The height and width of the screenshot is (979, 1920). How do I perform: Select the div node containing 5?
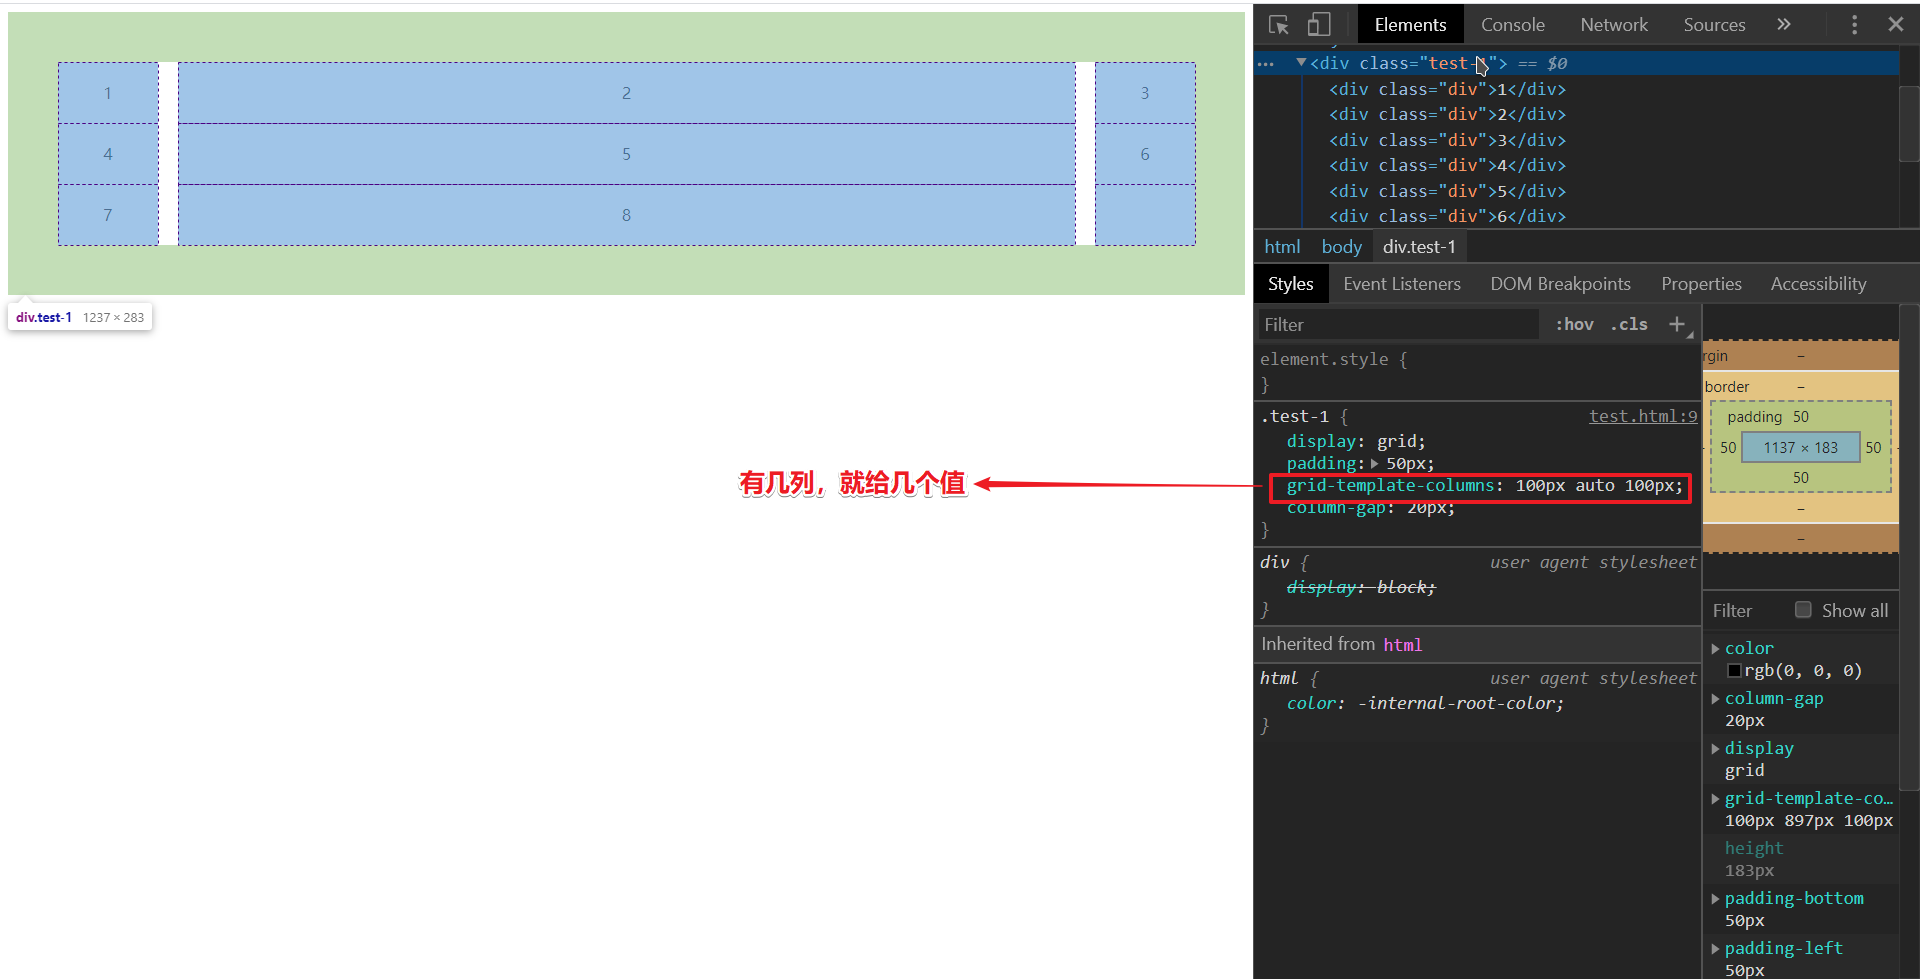click(1447, 191)
